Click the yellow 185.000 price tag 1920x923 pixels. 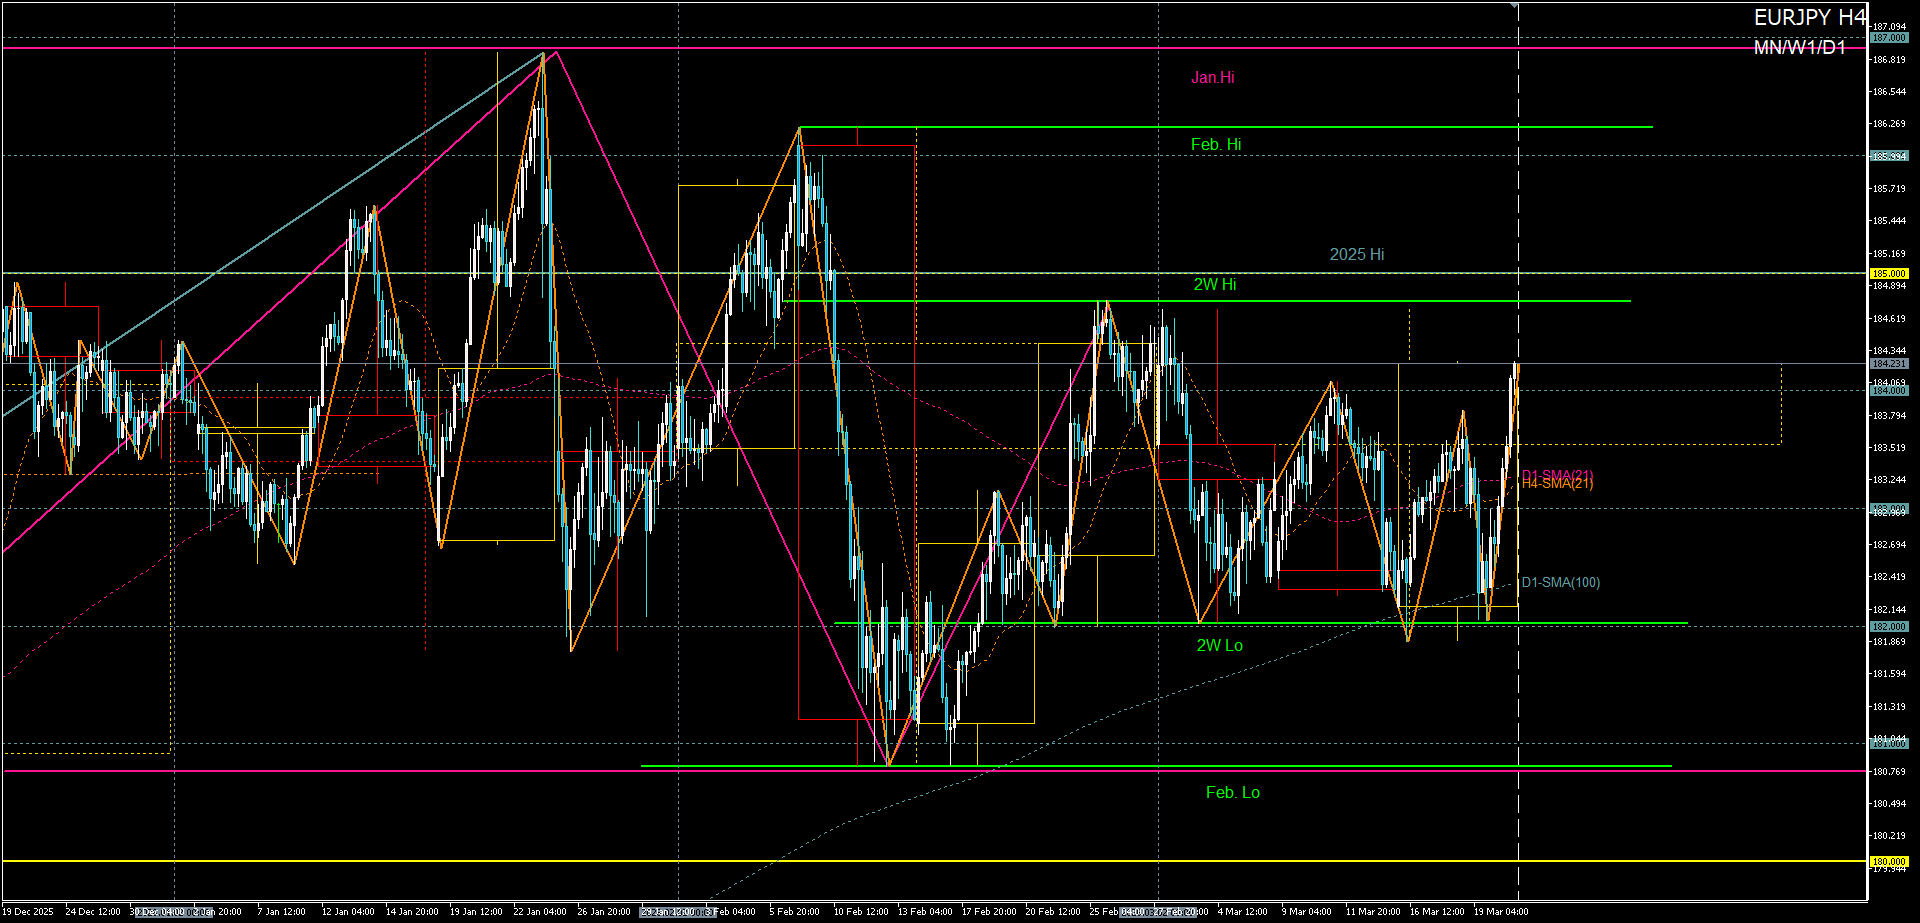pos(1888,274)
